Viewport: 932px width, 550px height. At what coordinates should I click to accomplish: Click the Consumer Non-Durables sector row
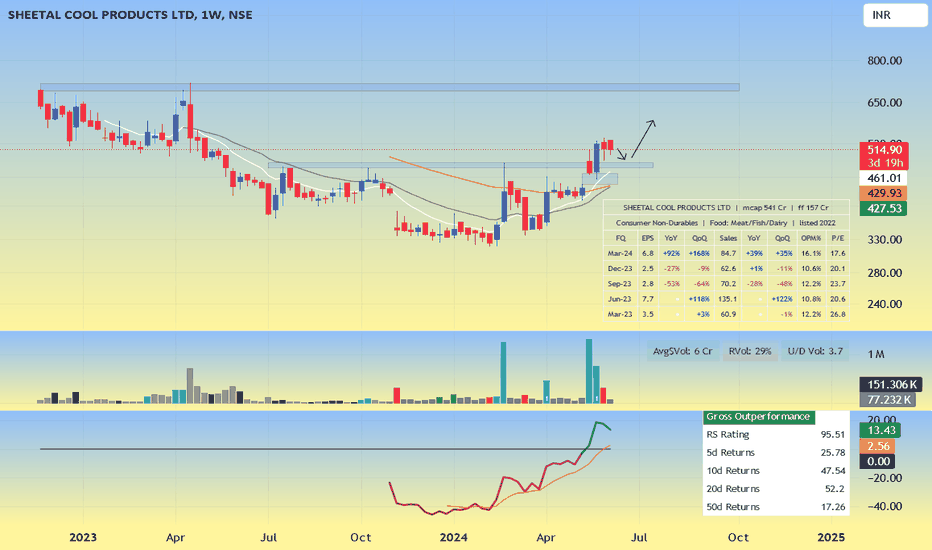(726, 224)
